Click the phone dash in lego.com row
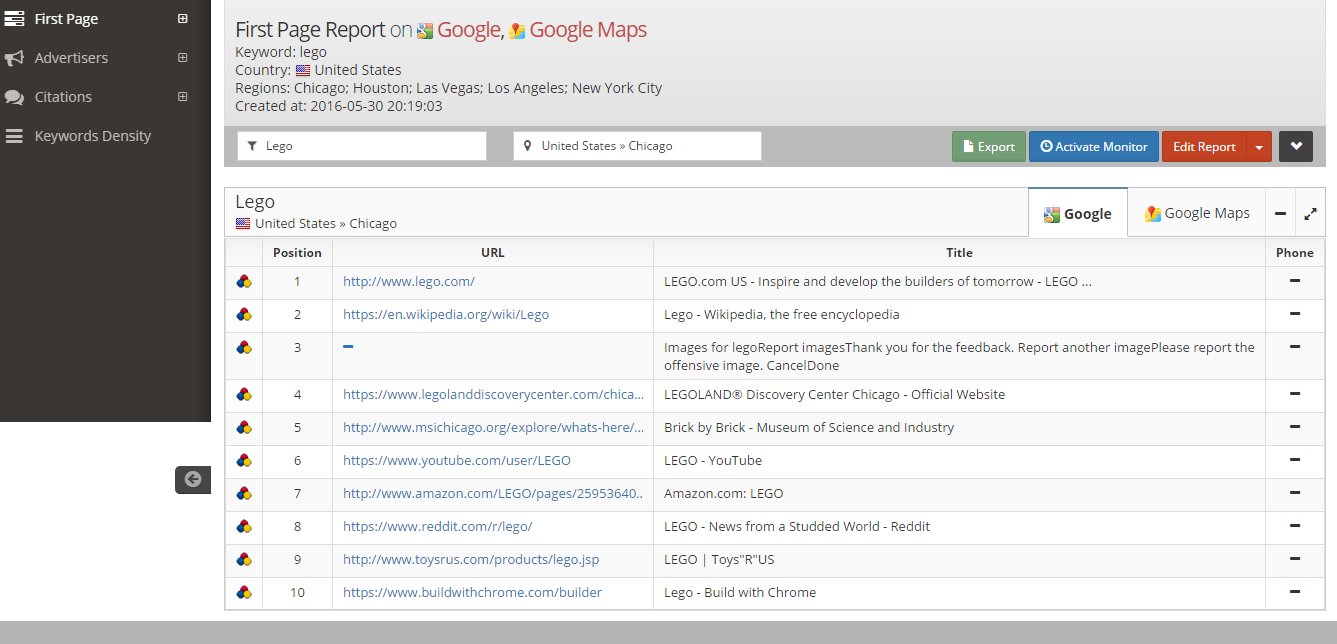The image size is (1337, 644). pos(1295,281)
